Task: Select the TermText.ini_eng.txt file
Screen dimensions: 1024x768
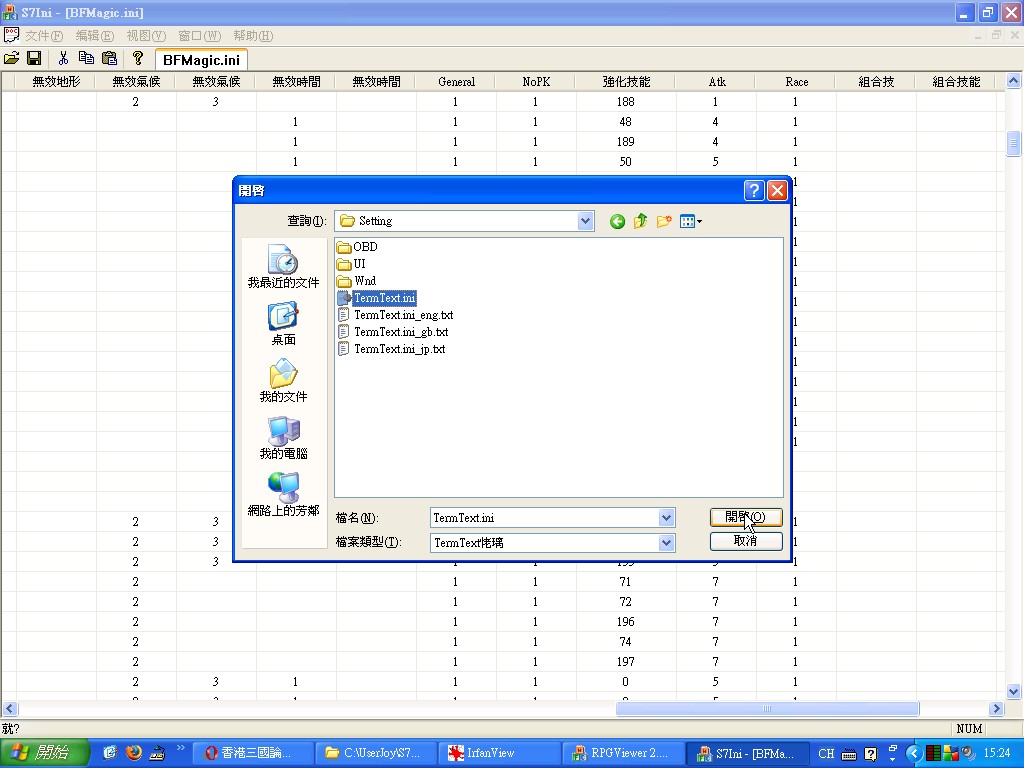Action: tap(402, 315)
